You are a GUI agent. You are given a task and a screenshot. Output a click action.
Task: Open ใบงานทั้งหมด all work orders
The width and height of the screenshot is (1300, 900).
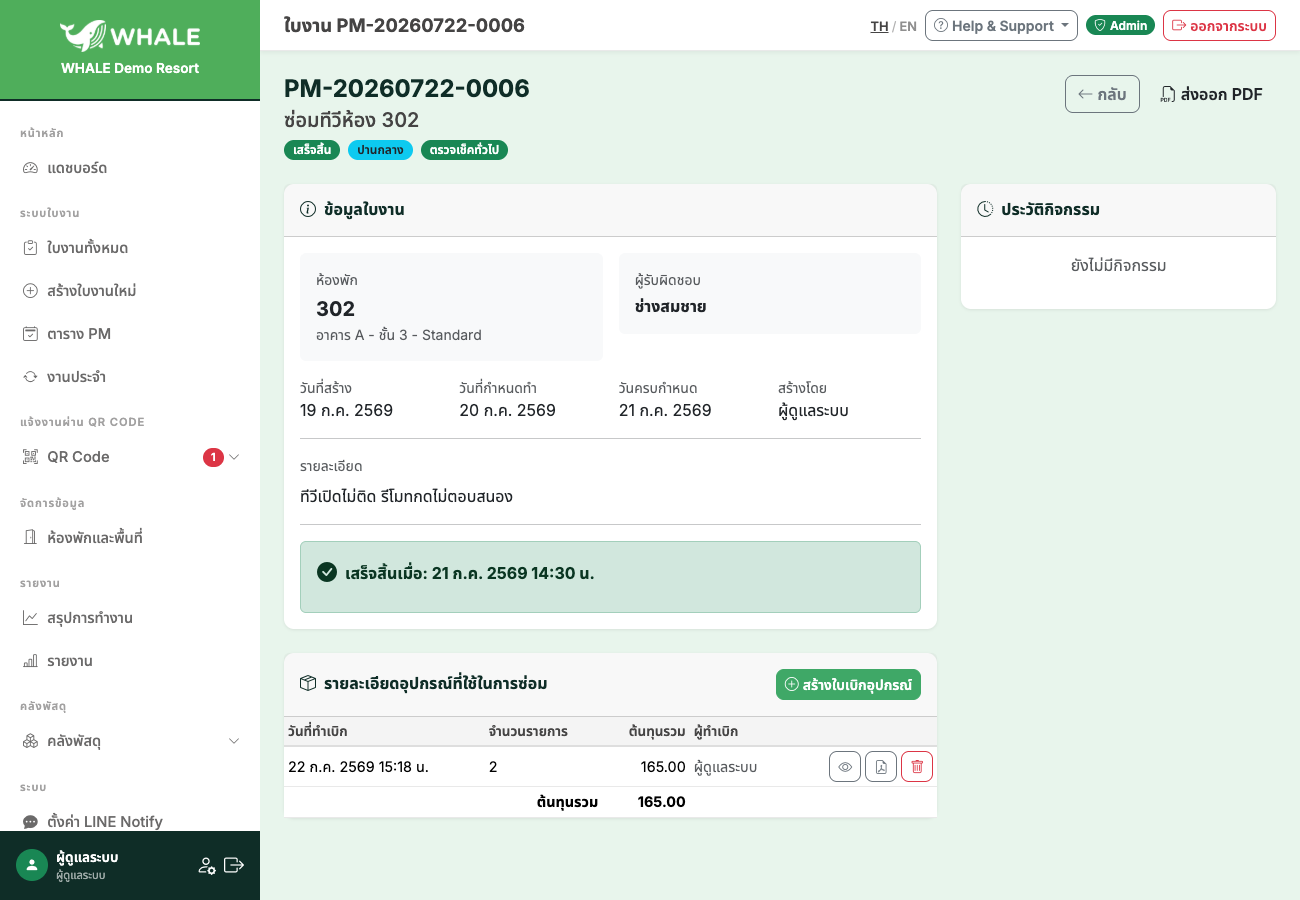pyautogui.click(x=130, y=248)
